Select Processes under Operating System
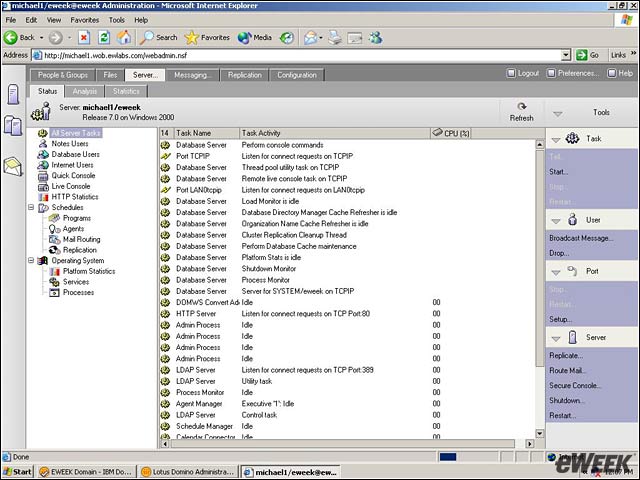 [x=78, y=292]
